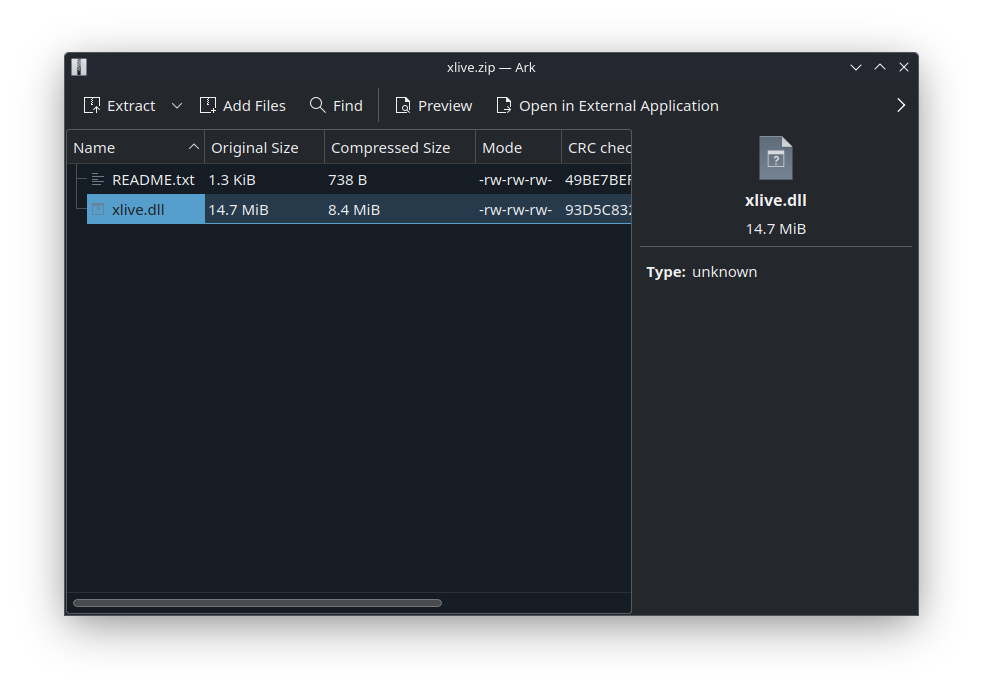The height and width of the screenshot is (692, 983).
Task: Click the 14.7 MiB size in info panel
Action: [x=775, y=229]
